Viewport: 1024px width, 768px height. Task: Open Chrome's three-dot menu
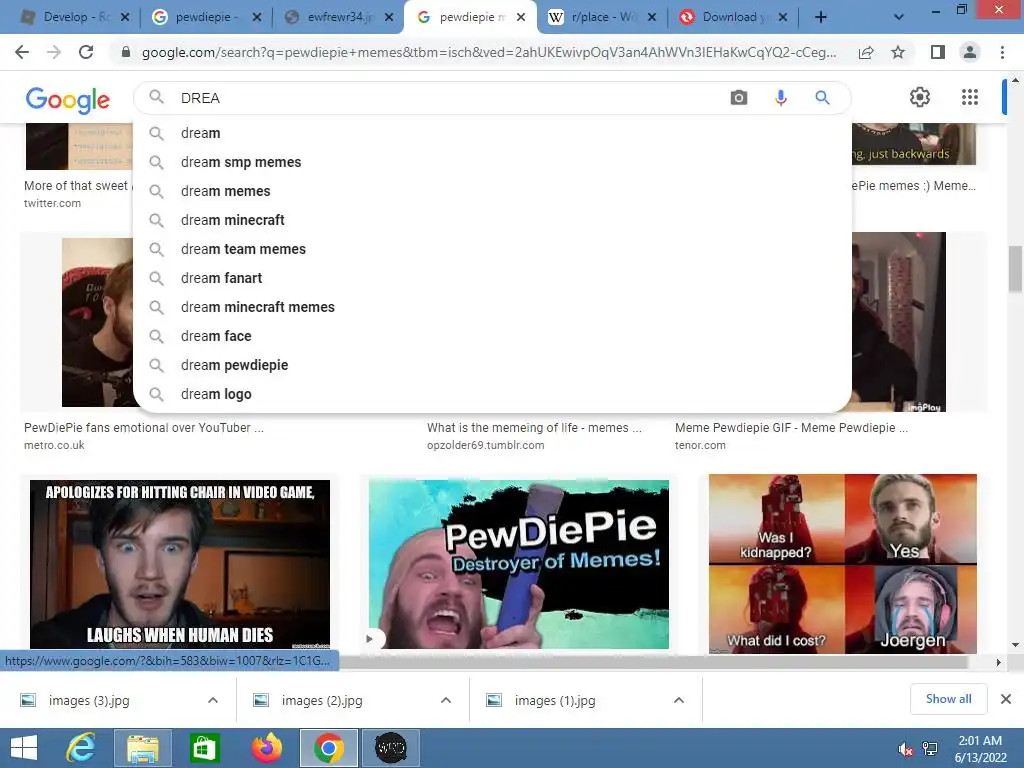[x=1002, y=52]
